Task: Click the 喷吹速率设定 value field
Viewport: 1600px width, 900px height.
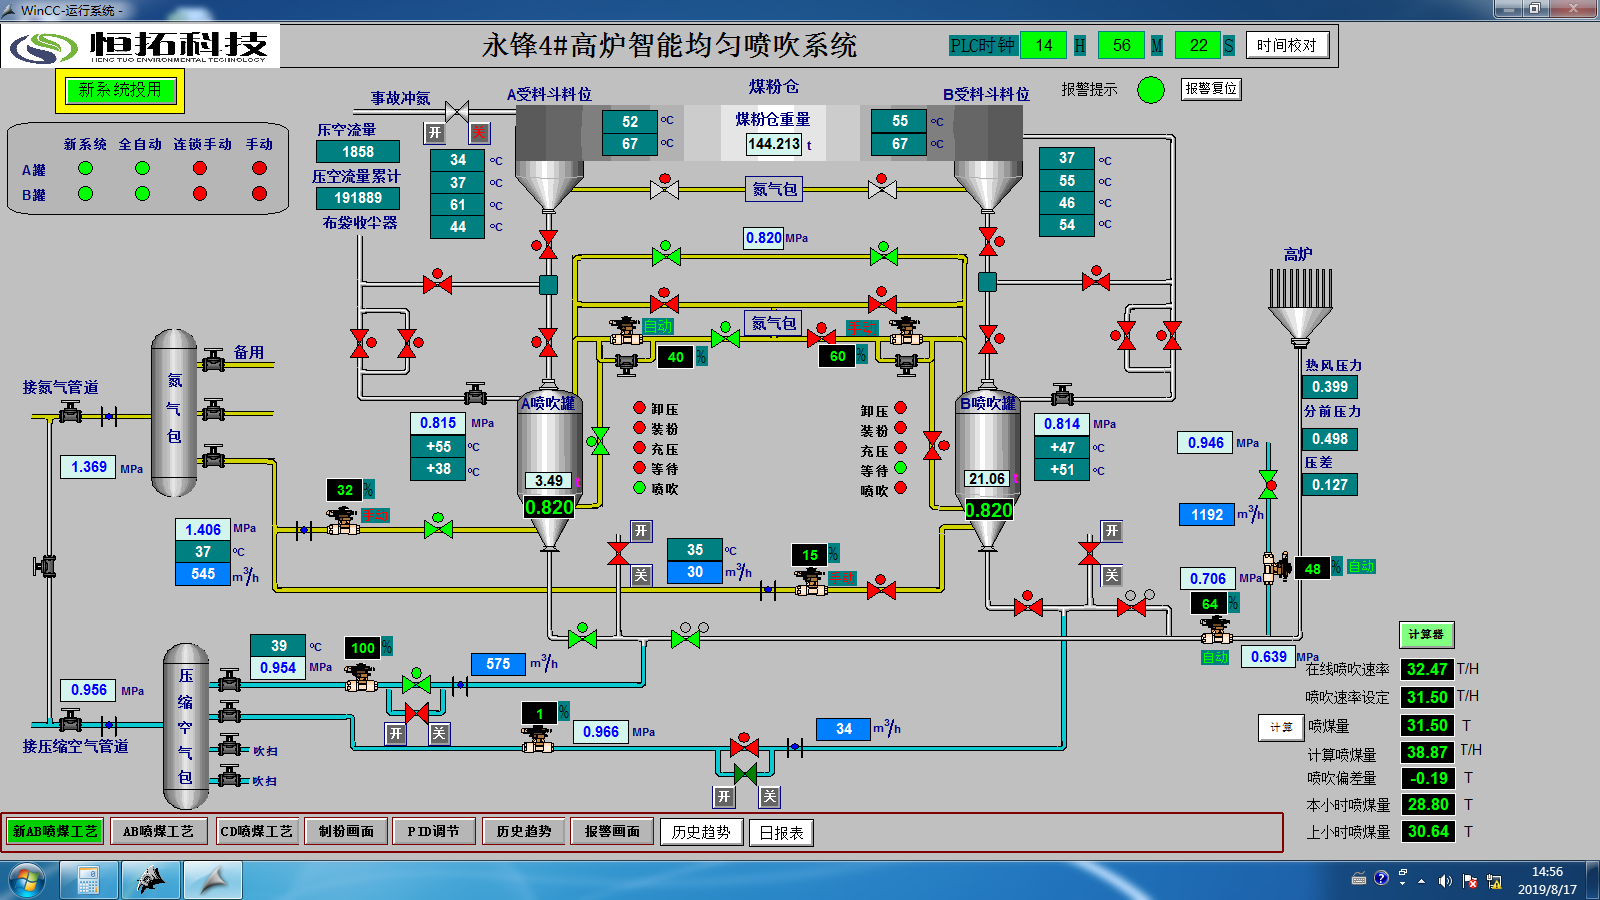Action: tap(1427, 697)
